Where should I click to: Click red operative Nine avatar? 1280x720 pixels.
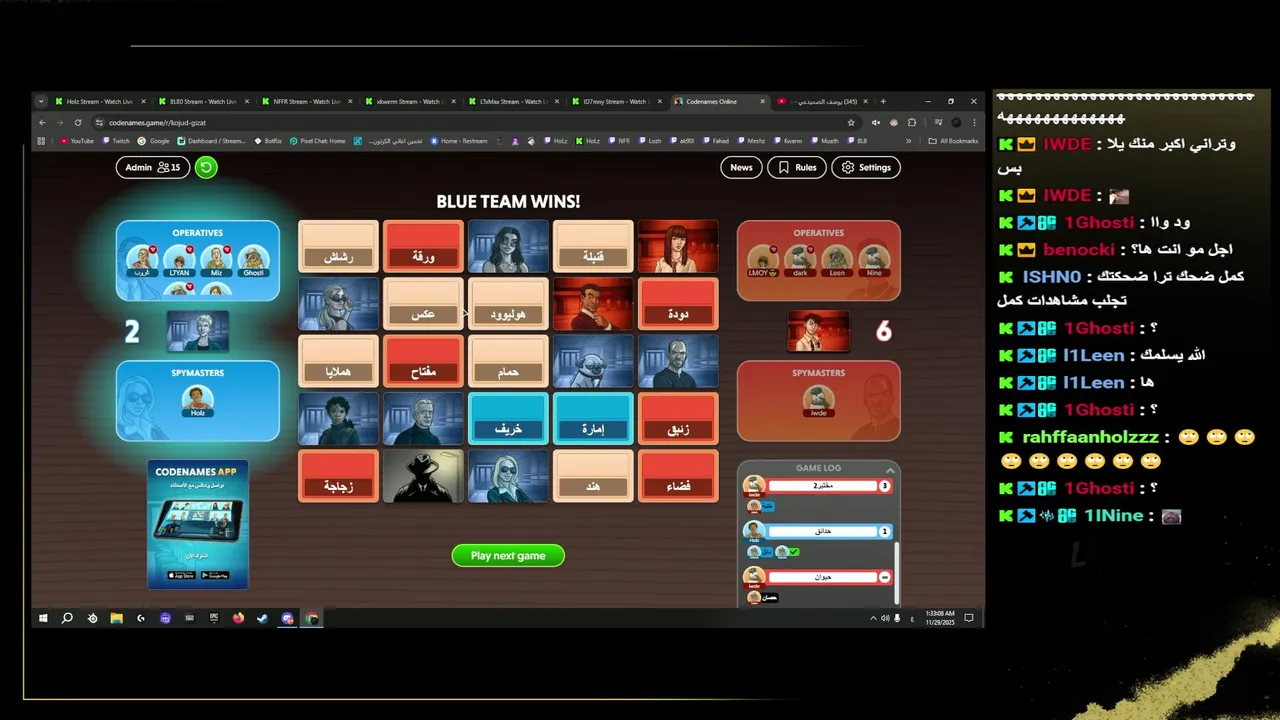[x=874, y=260]
